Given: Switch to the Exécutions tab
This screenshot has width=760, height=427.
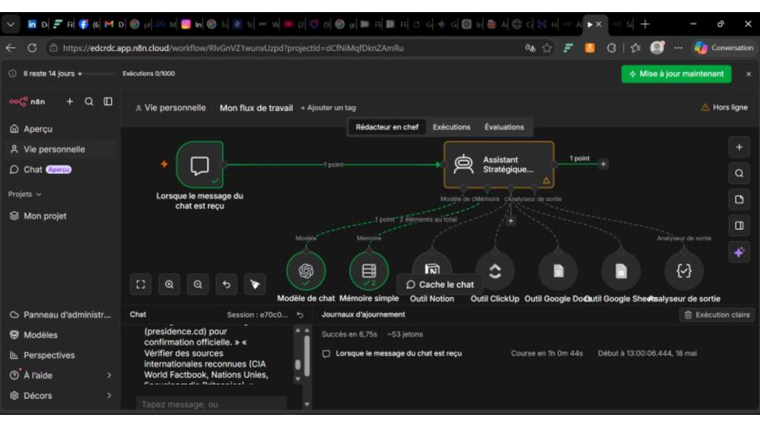Looking at the screenshot, I should 451,127.
